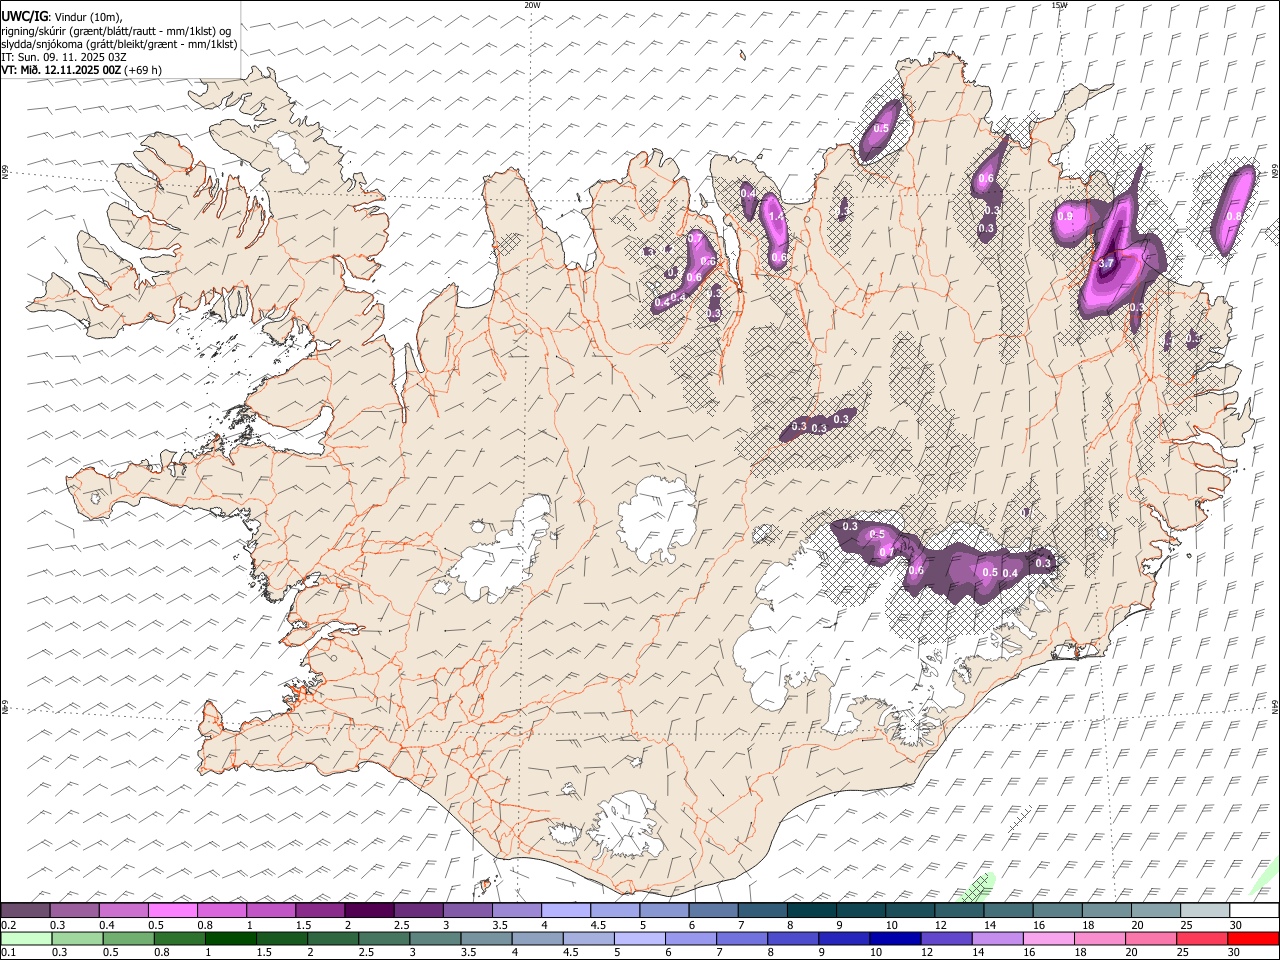The image size is (1280, 960).
Task: Click the 2.5 green swatch in lower legend row
Action: pos(386,938)
